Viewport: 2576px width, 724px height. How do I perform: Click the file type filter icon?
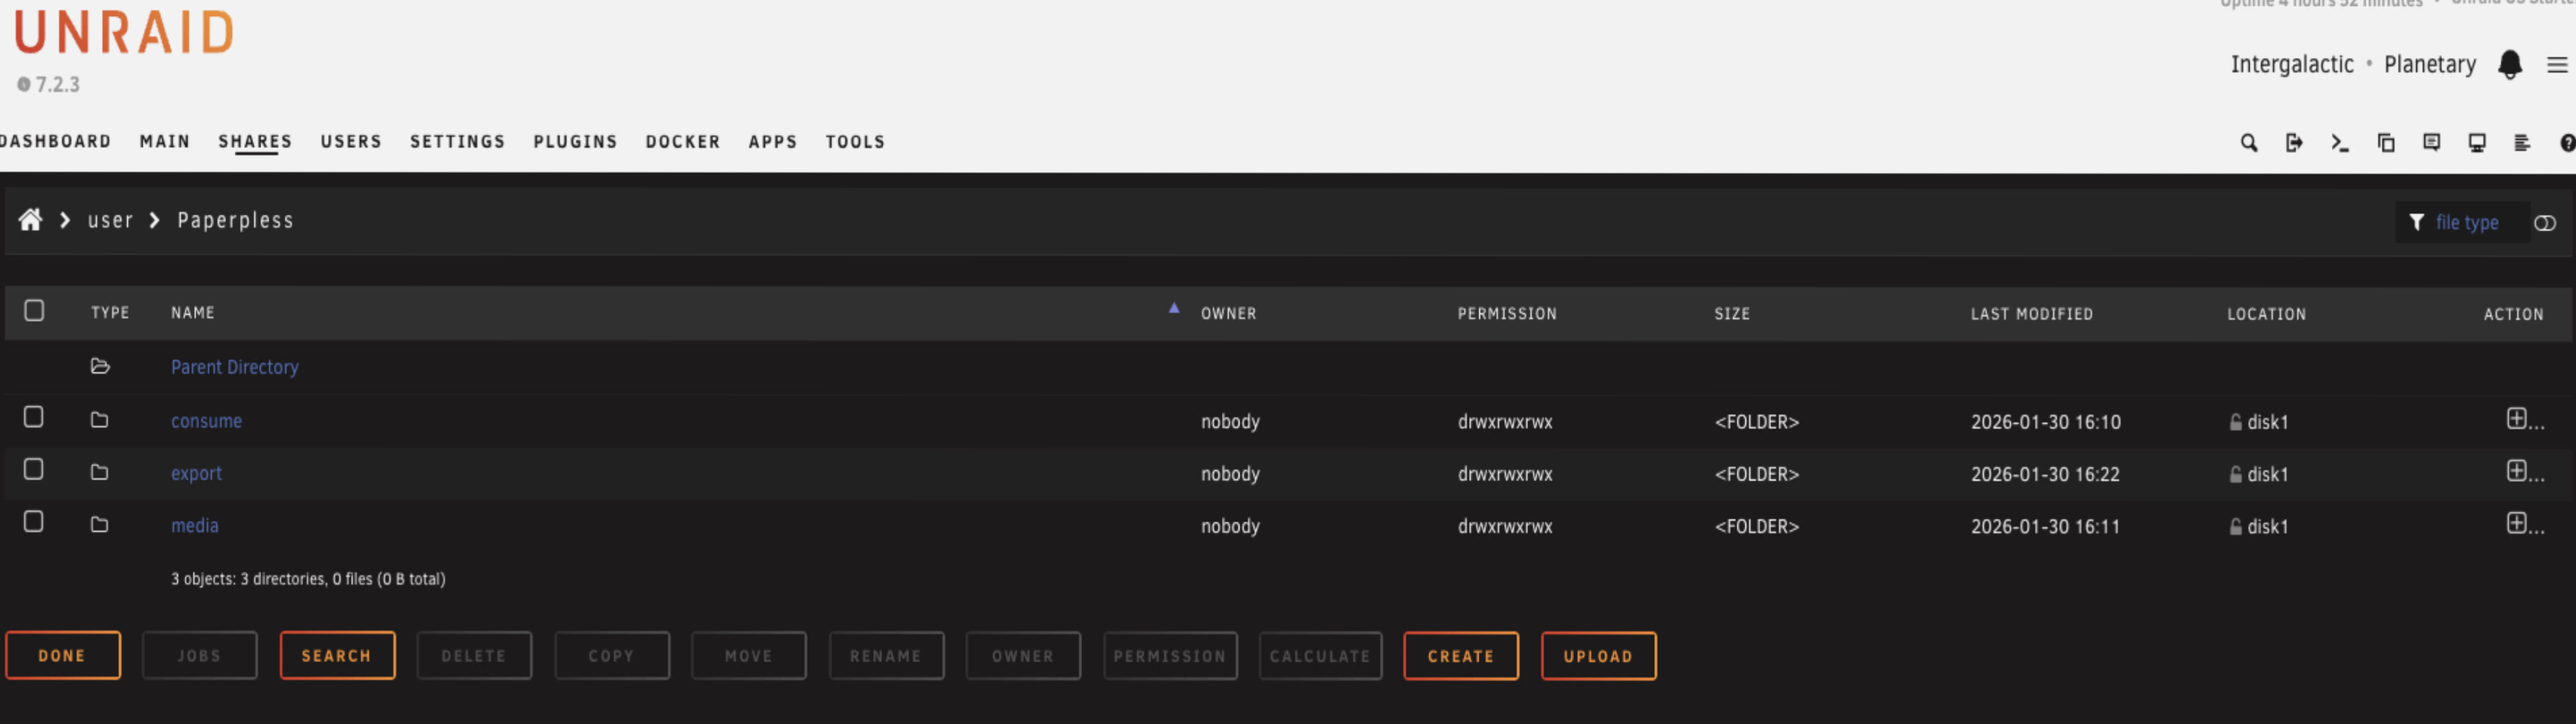[2416, 222]
